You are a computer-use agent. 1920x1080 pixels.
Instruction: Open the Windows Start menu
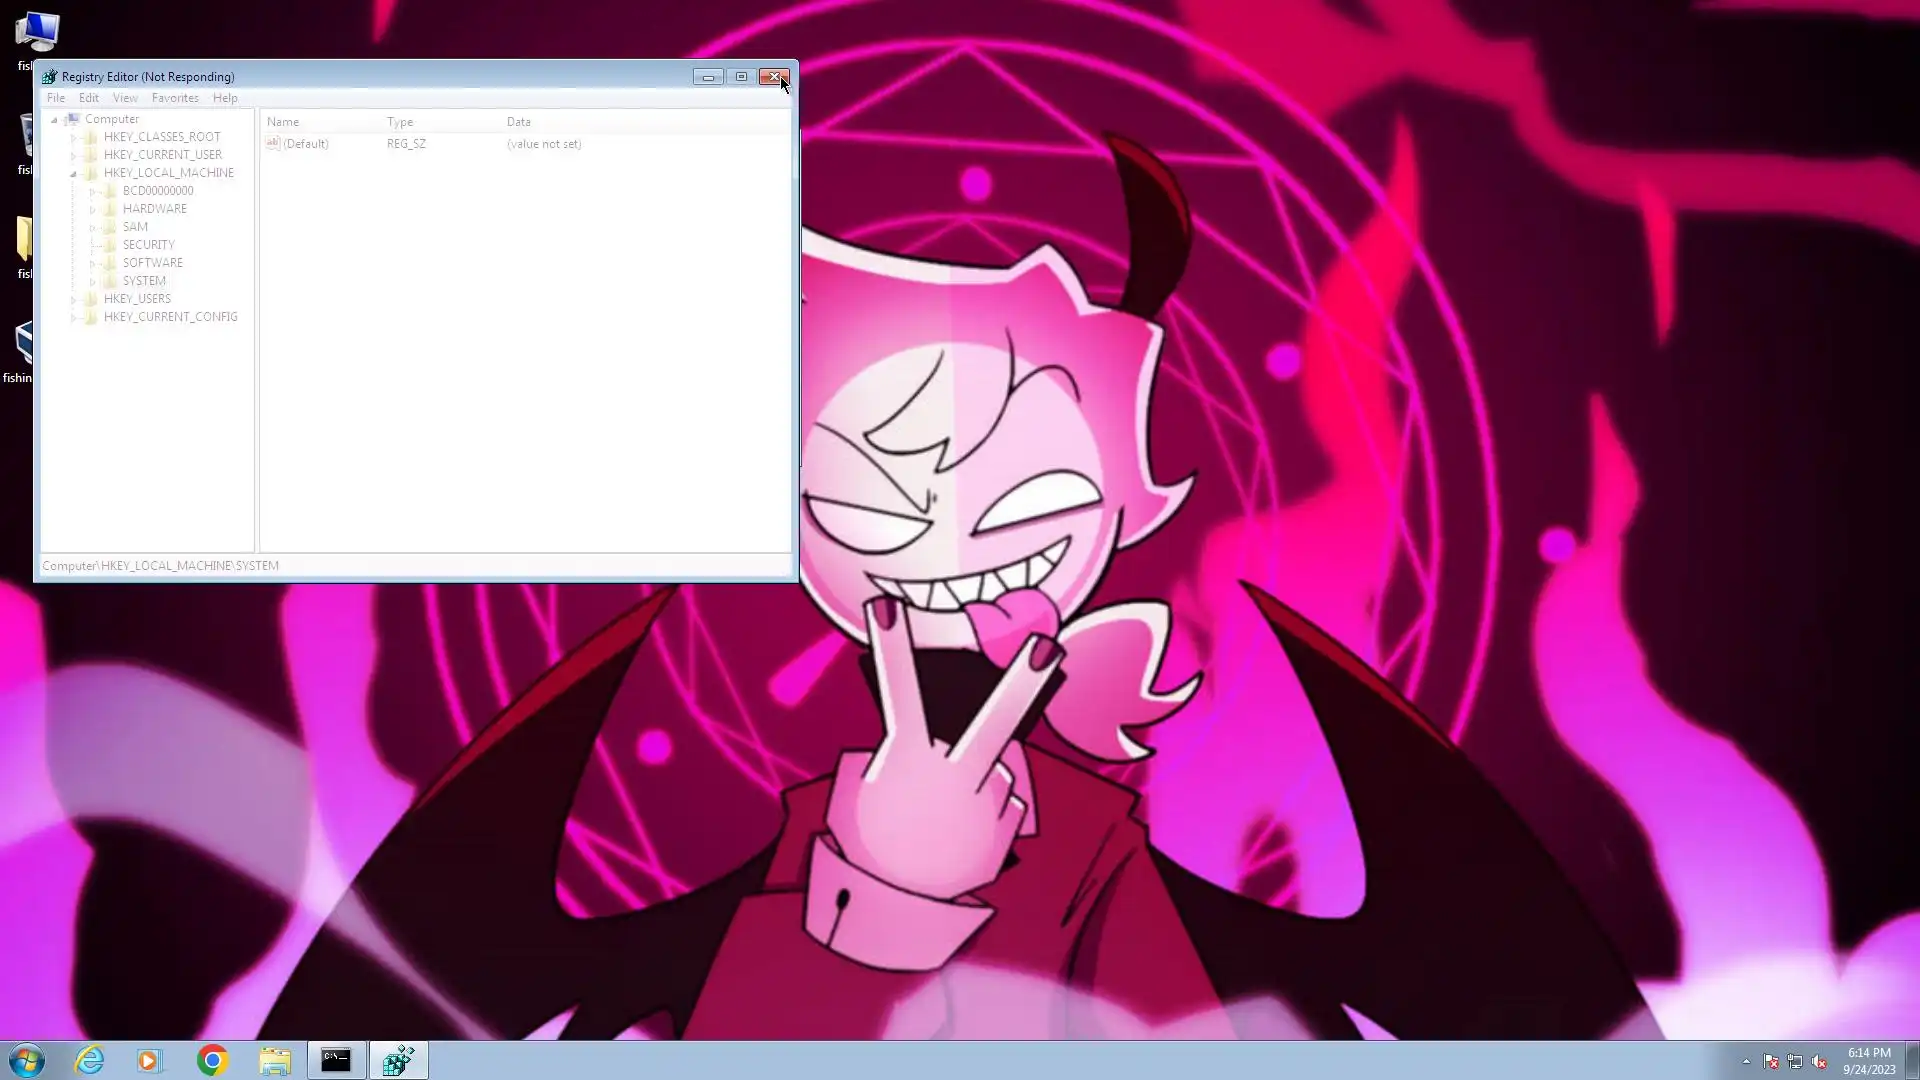click(x=27, y=1060)
